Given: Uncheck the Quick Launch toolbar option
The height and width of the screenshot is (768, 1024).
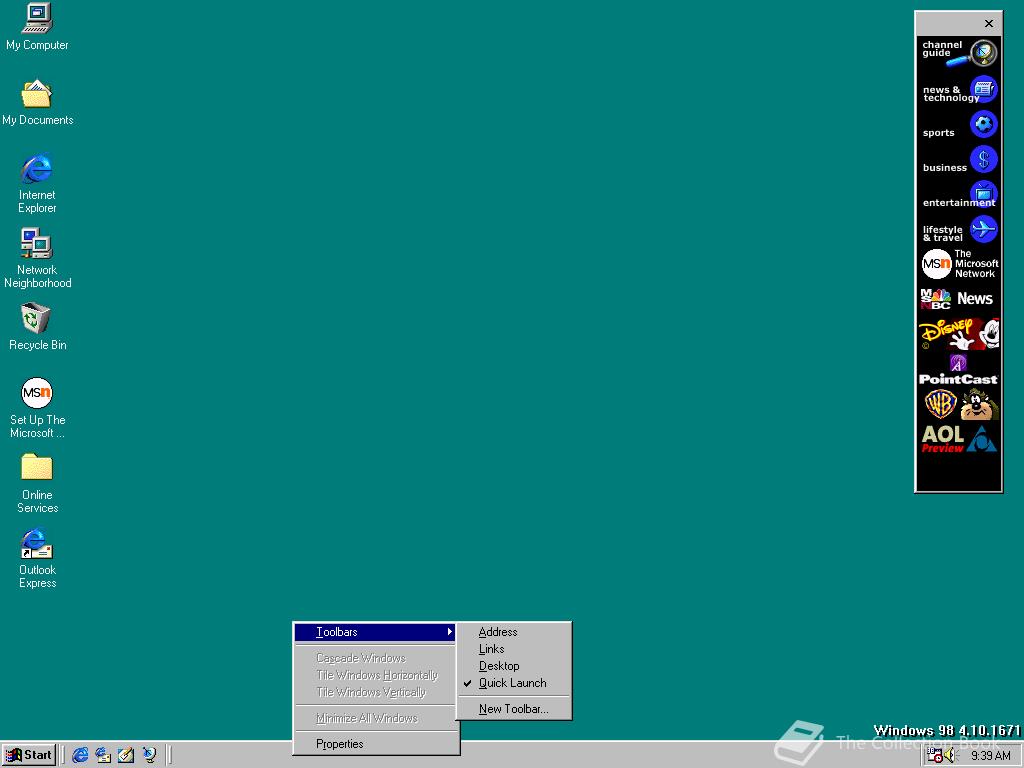Looking at the screenshot, I should 513,683.
